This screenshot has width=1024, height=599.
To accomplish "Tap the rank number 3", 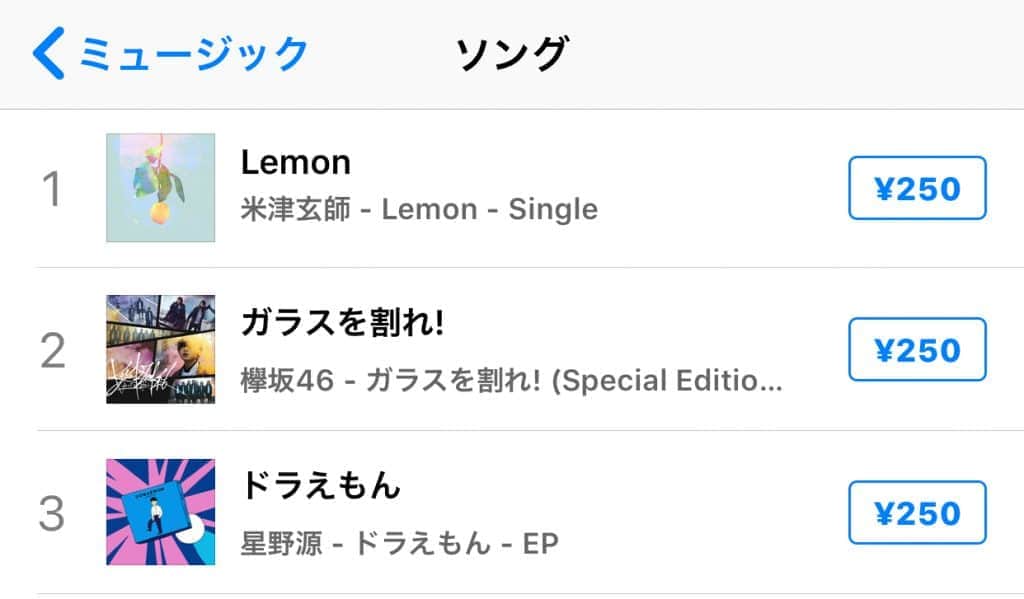I will [52, 513].
